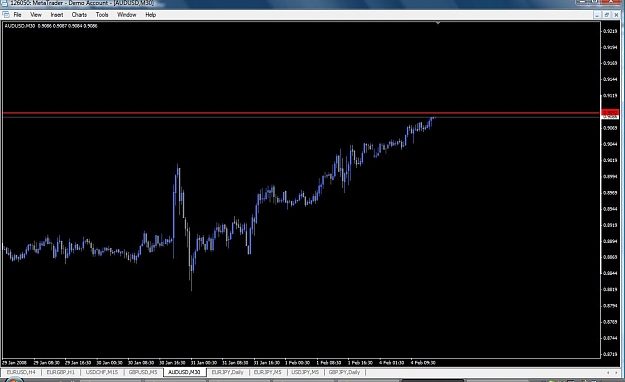This screenshot has width=625, height=382.
Task: Open the Window menu
Action: (127, 15)
